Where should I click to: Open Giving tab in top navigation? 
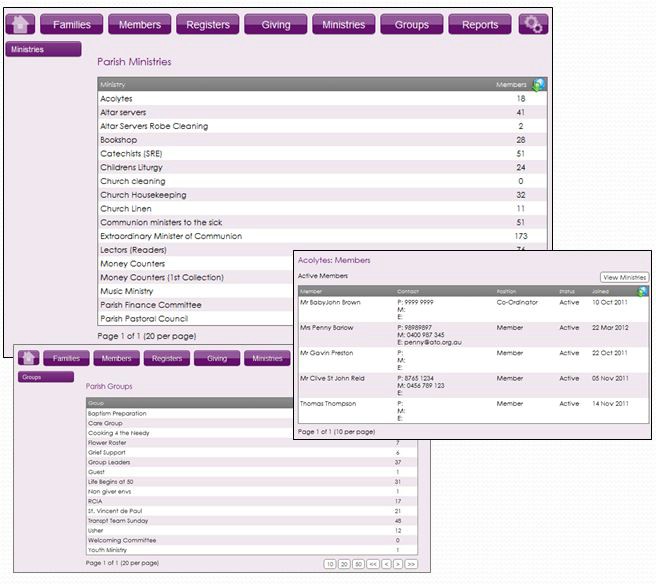[276, 24]
